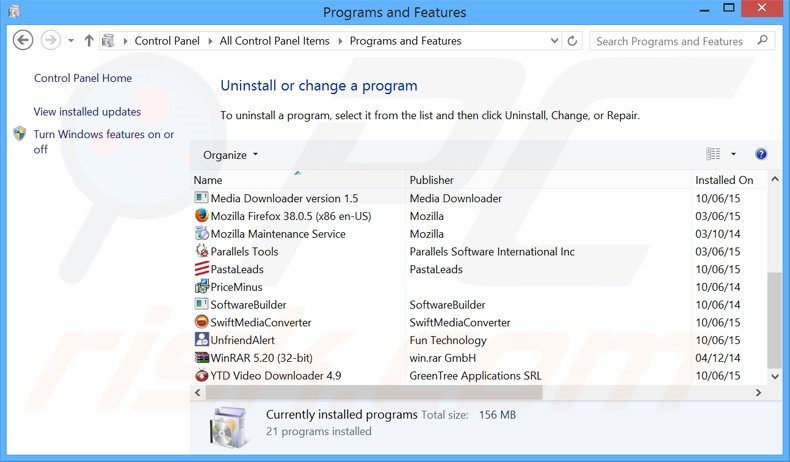This screenshot has height=462, width=790.
Task: Select the PriceMinus icon
Action: coord(202,287)
